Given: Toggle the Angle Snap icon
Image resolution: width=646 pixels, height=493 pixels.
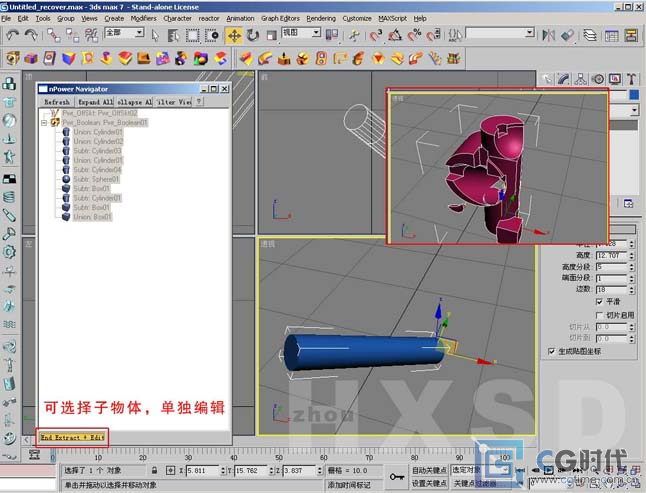Looking at the screenshot, I should tap(395, 35).
